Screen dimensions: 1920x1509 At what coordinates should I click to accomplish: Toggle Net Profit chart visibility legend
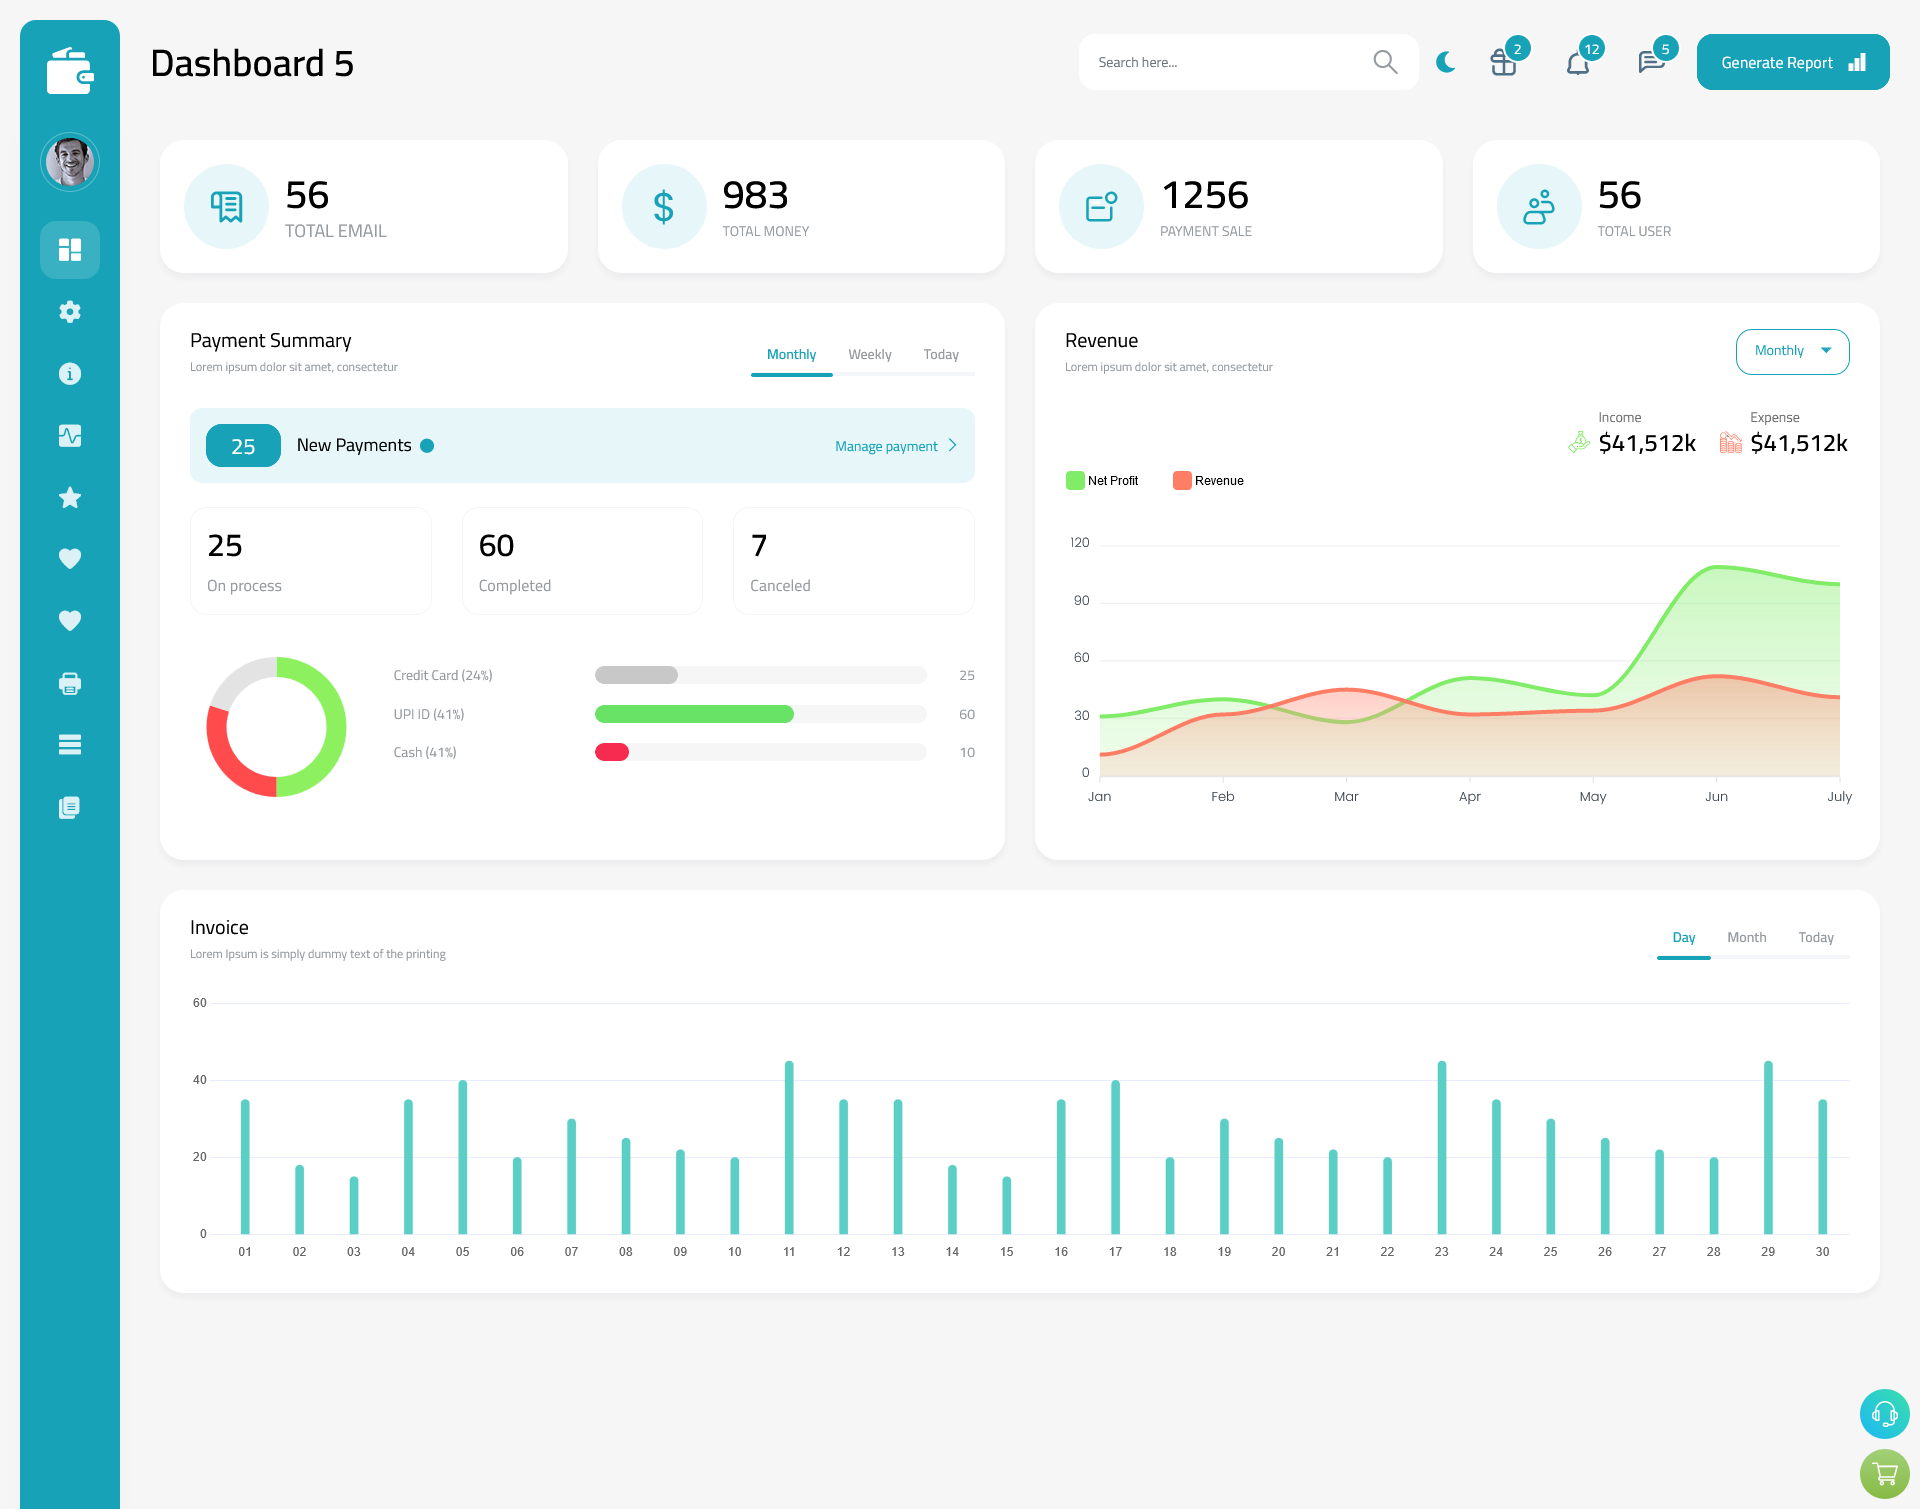click(x=1102, y=480)
